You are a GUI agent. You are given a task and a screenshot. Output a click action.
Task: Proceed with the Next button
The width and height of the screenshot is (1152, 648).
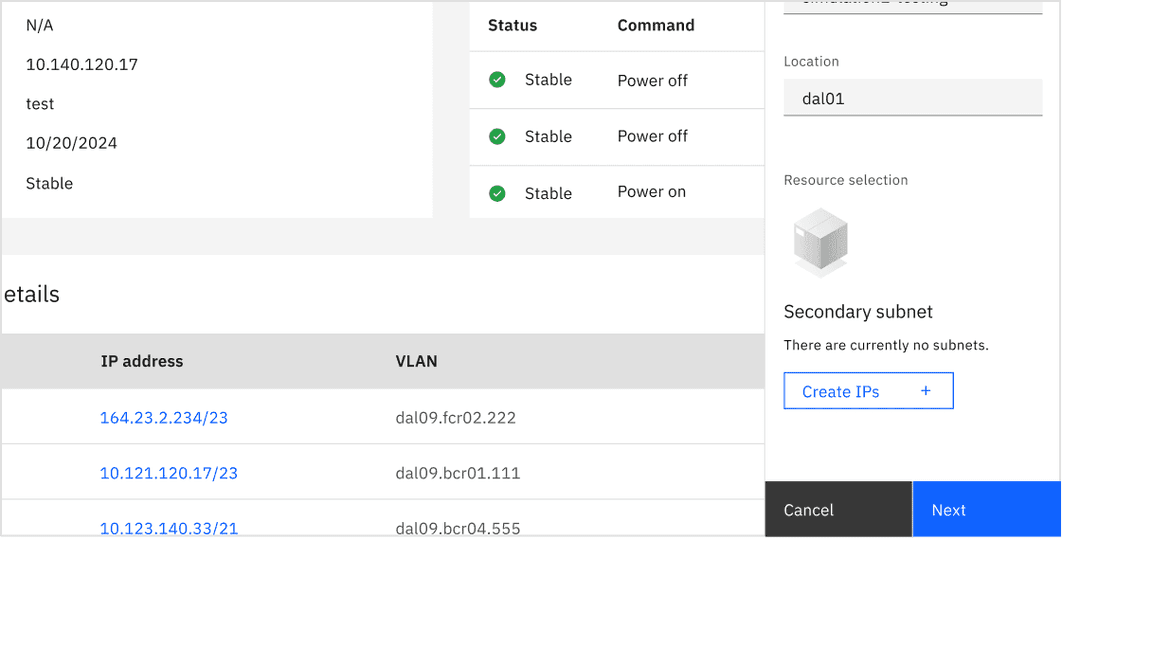(x=986, y=510)
